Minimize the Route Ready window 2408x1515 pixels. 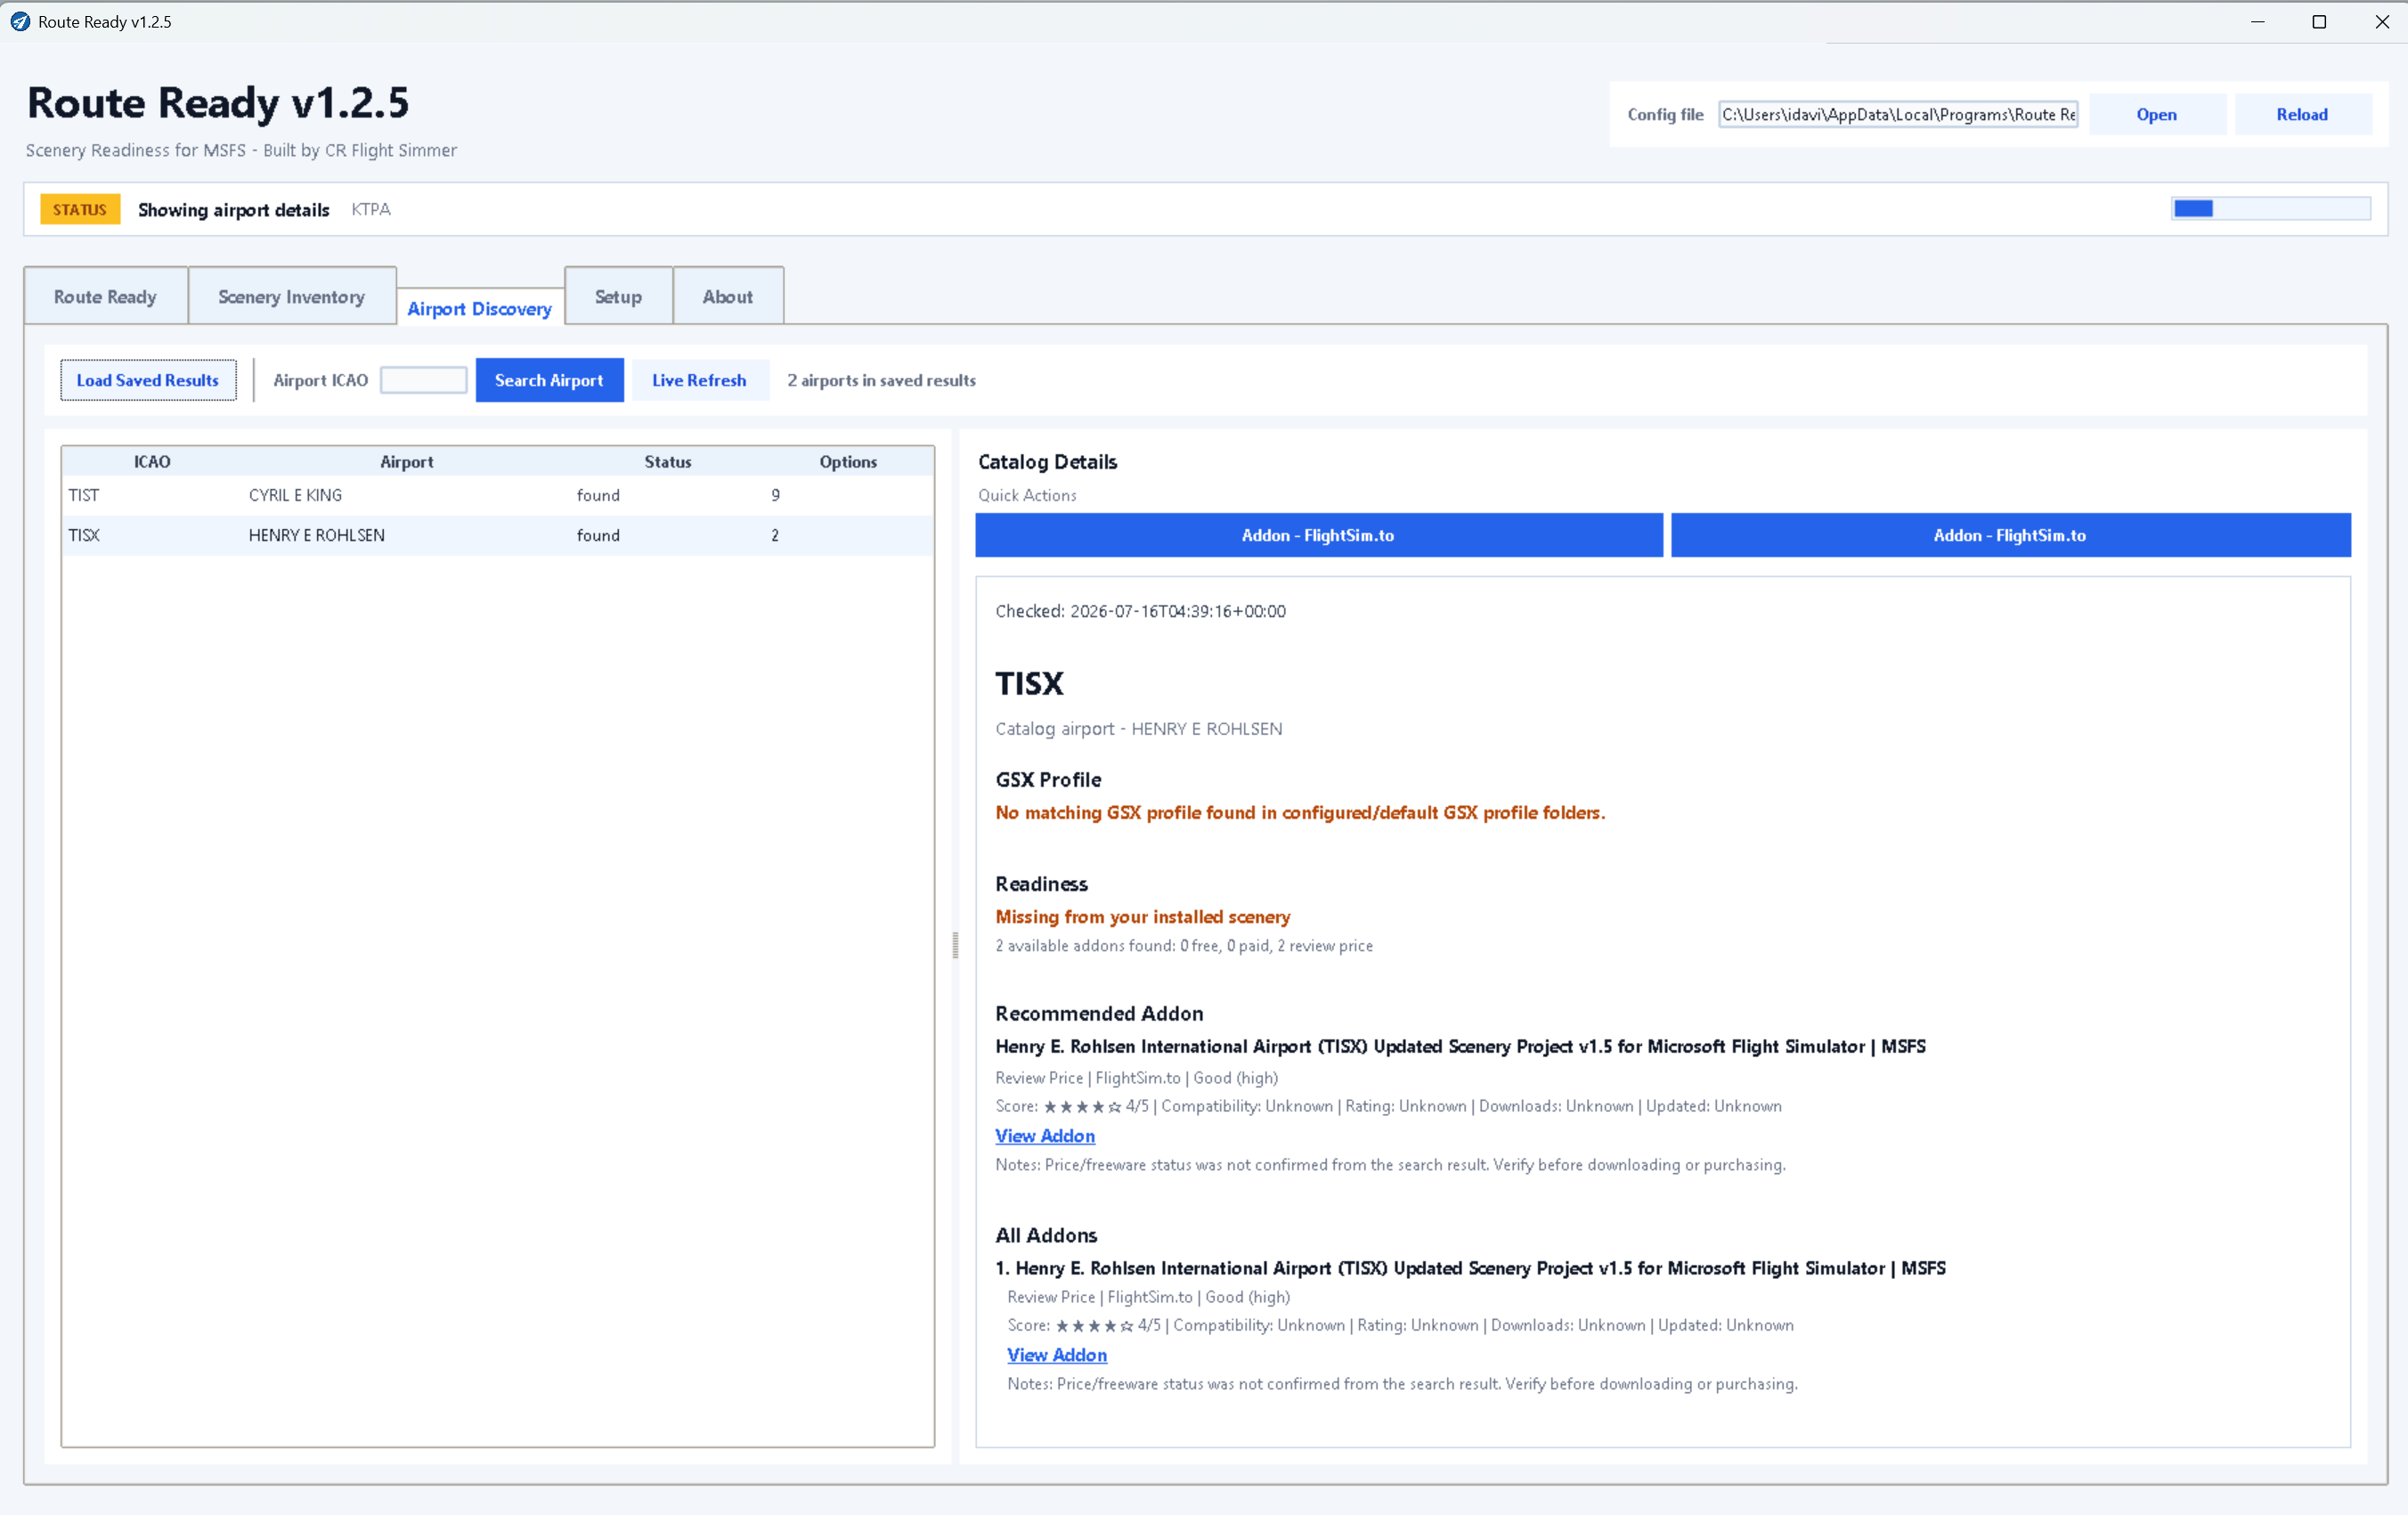2257,21
